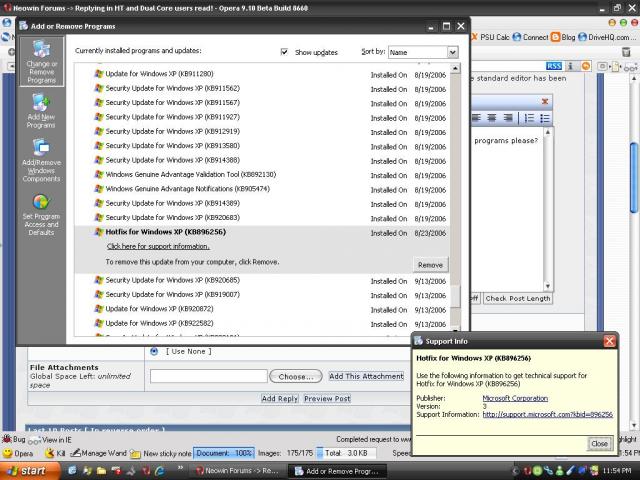The image size is (640, 480).
Task: Click red X on Support Info window
Action: click(609, 341)
